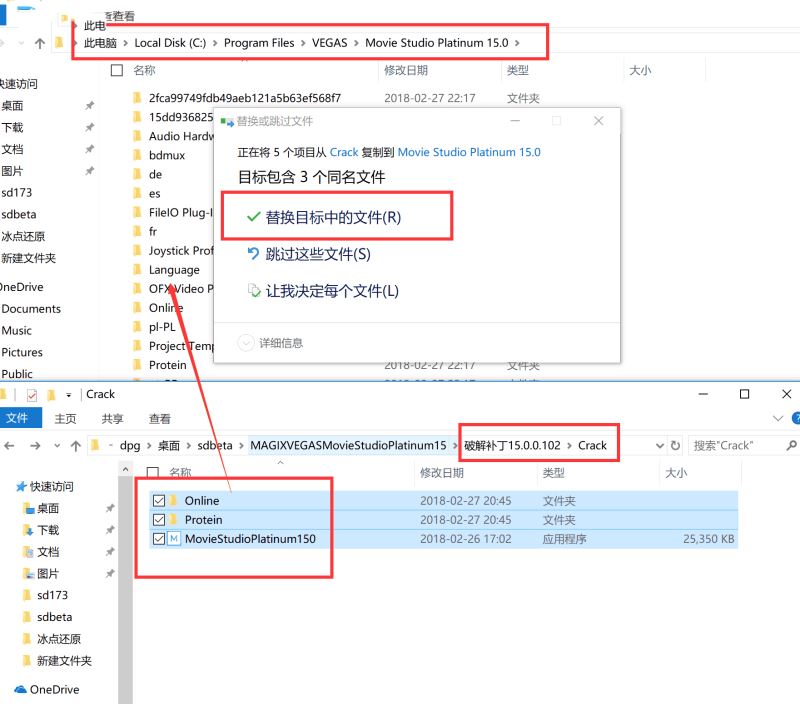Viewport: 800px width, 704px height.
Task: Toggle select-all checkbox in upper window header
Action: click(x=117, y=70)
